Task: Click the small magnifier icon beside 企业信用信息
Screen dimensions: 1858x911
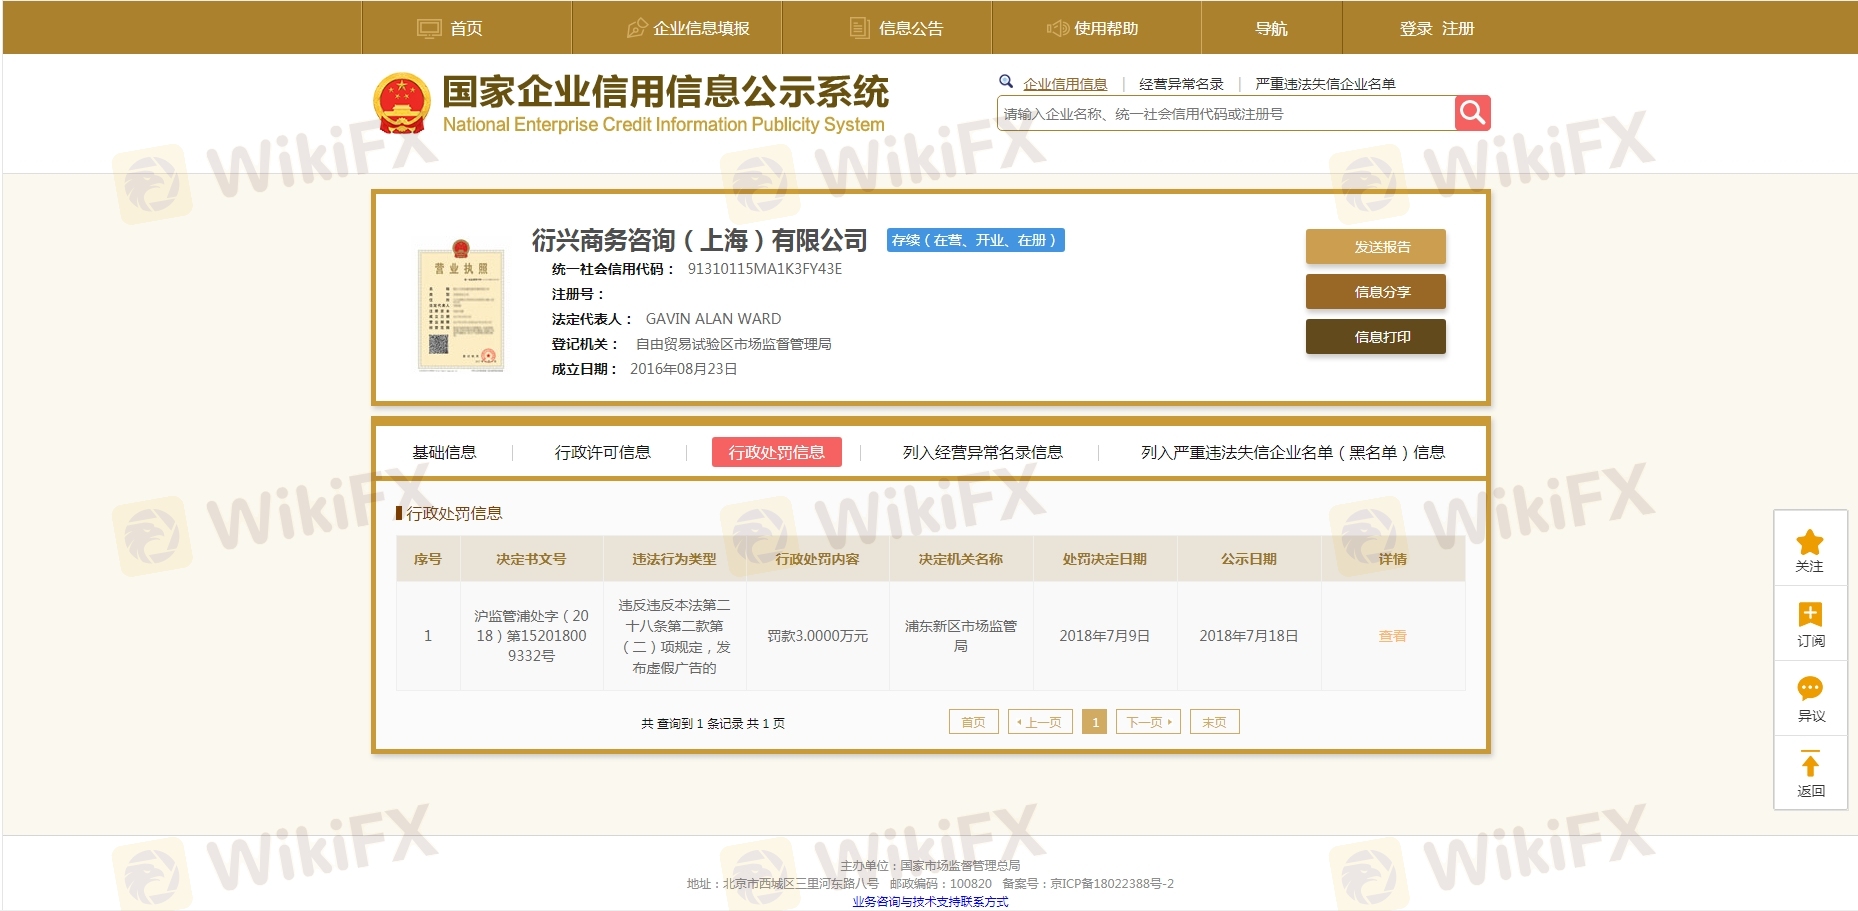Action: [x=1006, y=82]
